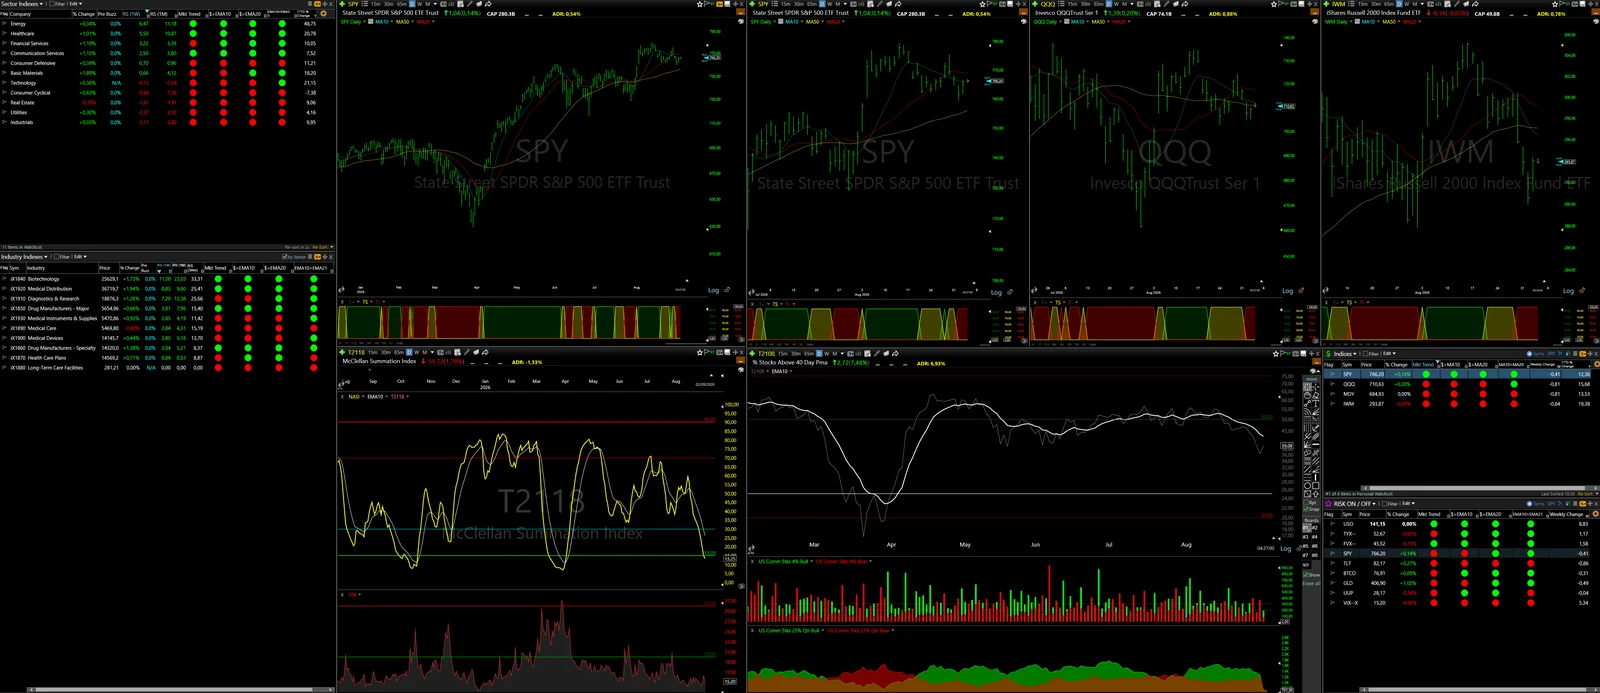
Task: Click the orange add-column icon in RISK ON / OFF columns
Action: [x=1596, y=514]
